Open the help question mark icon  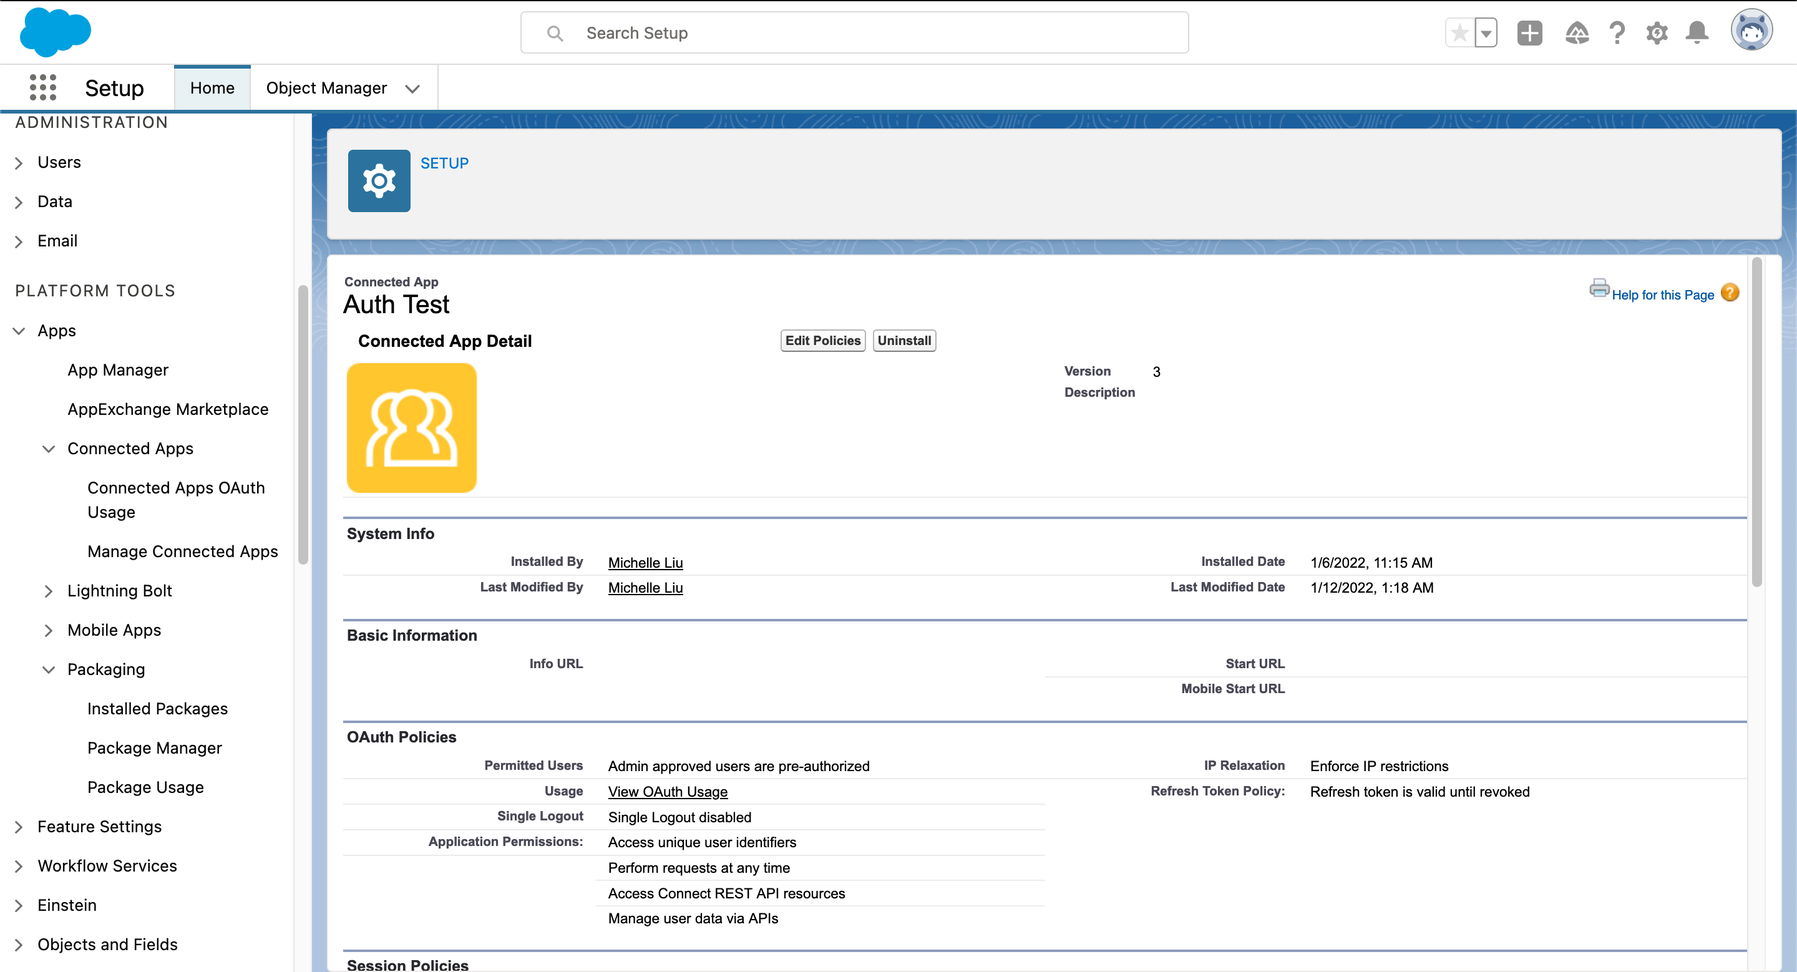pos(1617,33)
